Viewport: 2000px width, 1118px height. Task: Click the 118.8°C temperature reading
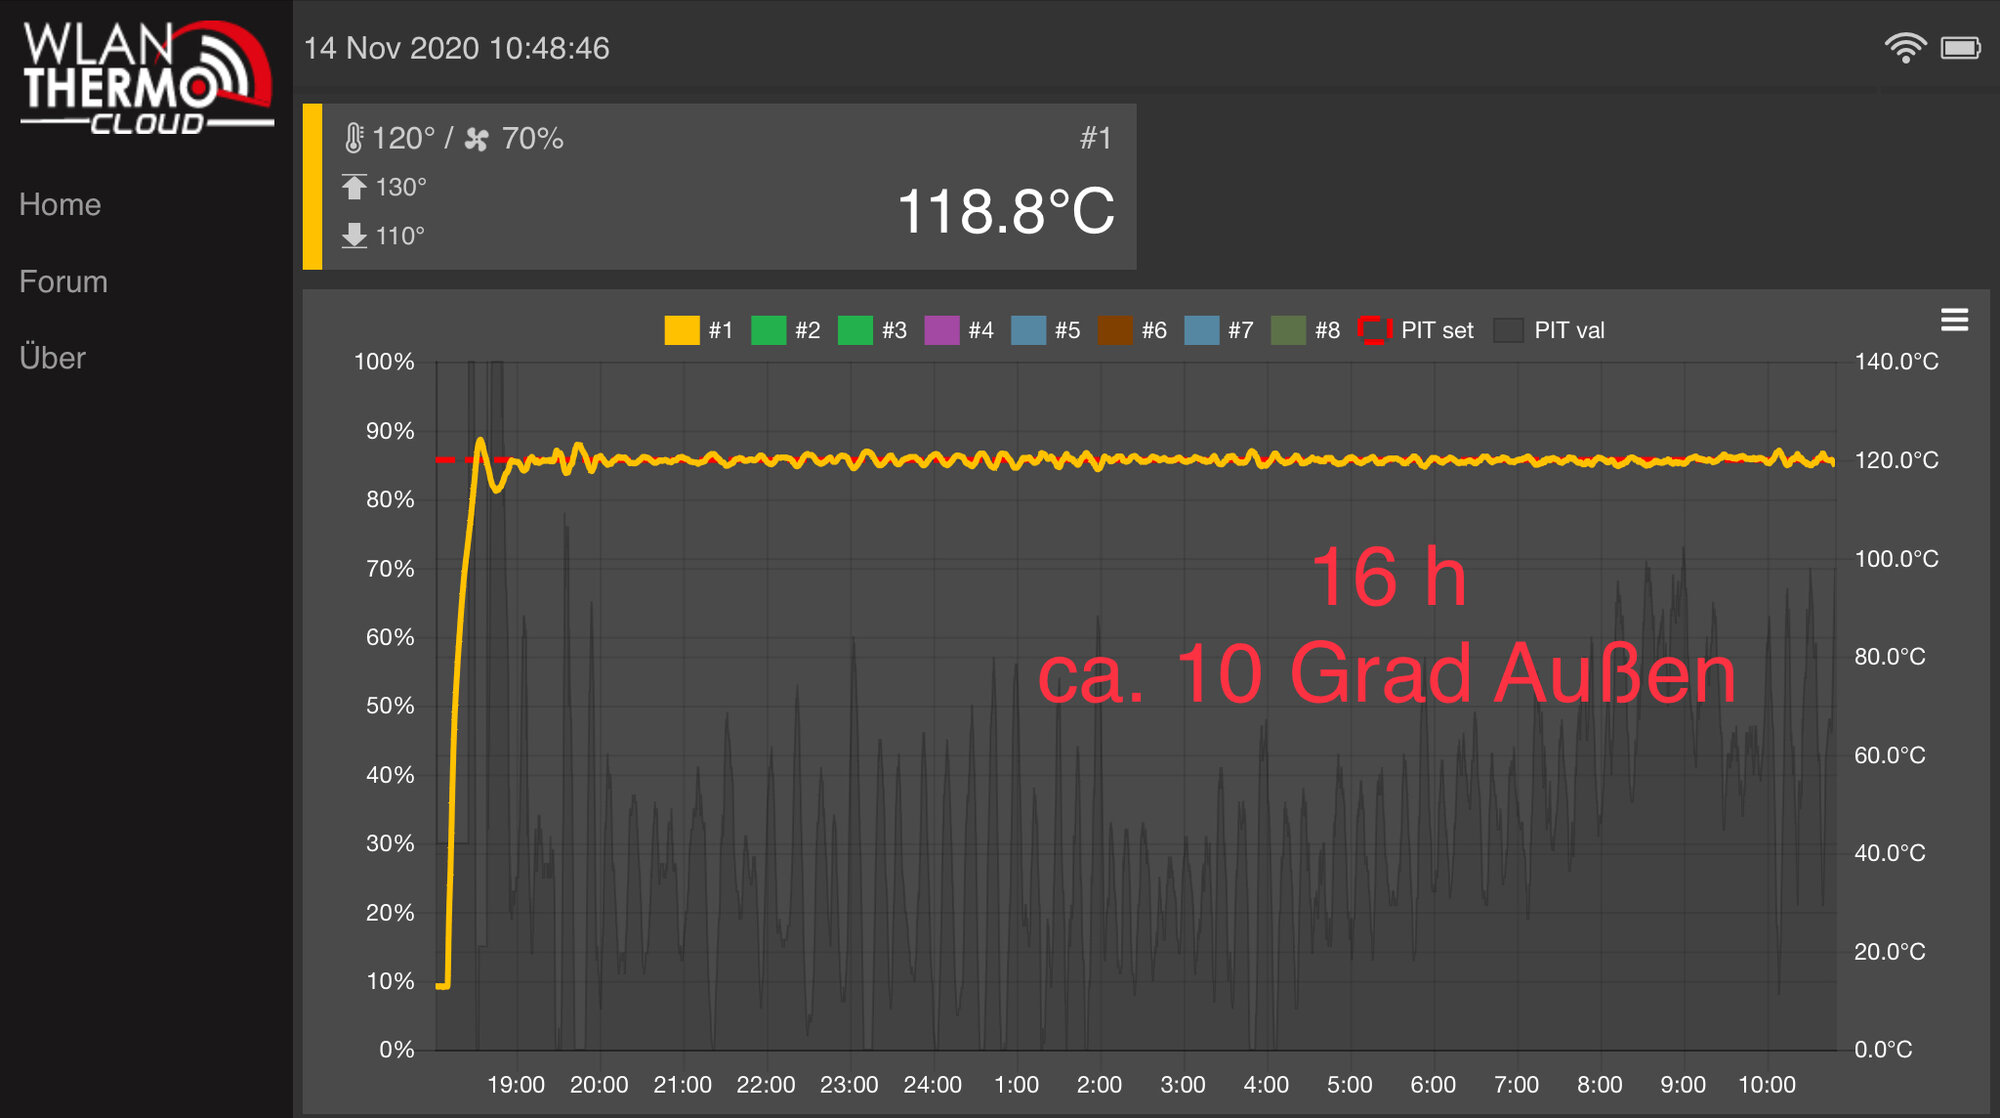[1006, 212]
